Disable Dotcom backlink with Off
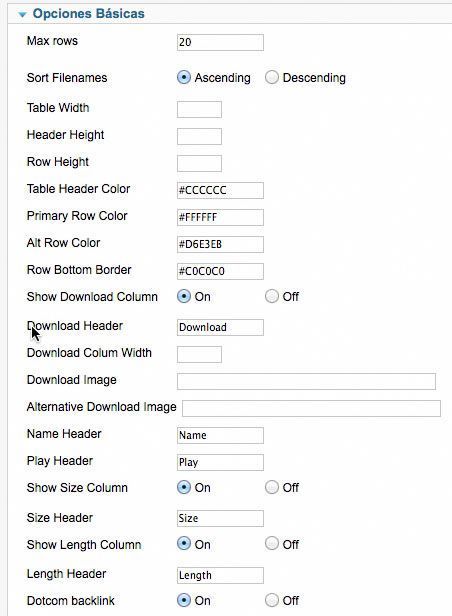 [272, 600]
